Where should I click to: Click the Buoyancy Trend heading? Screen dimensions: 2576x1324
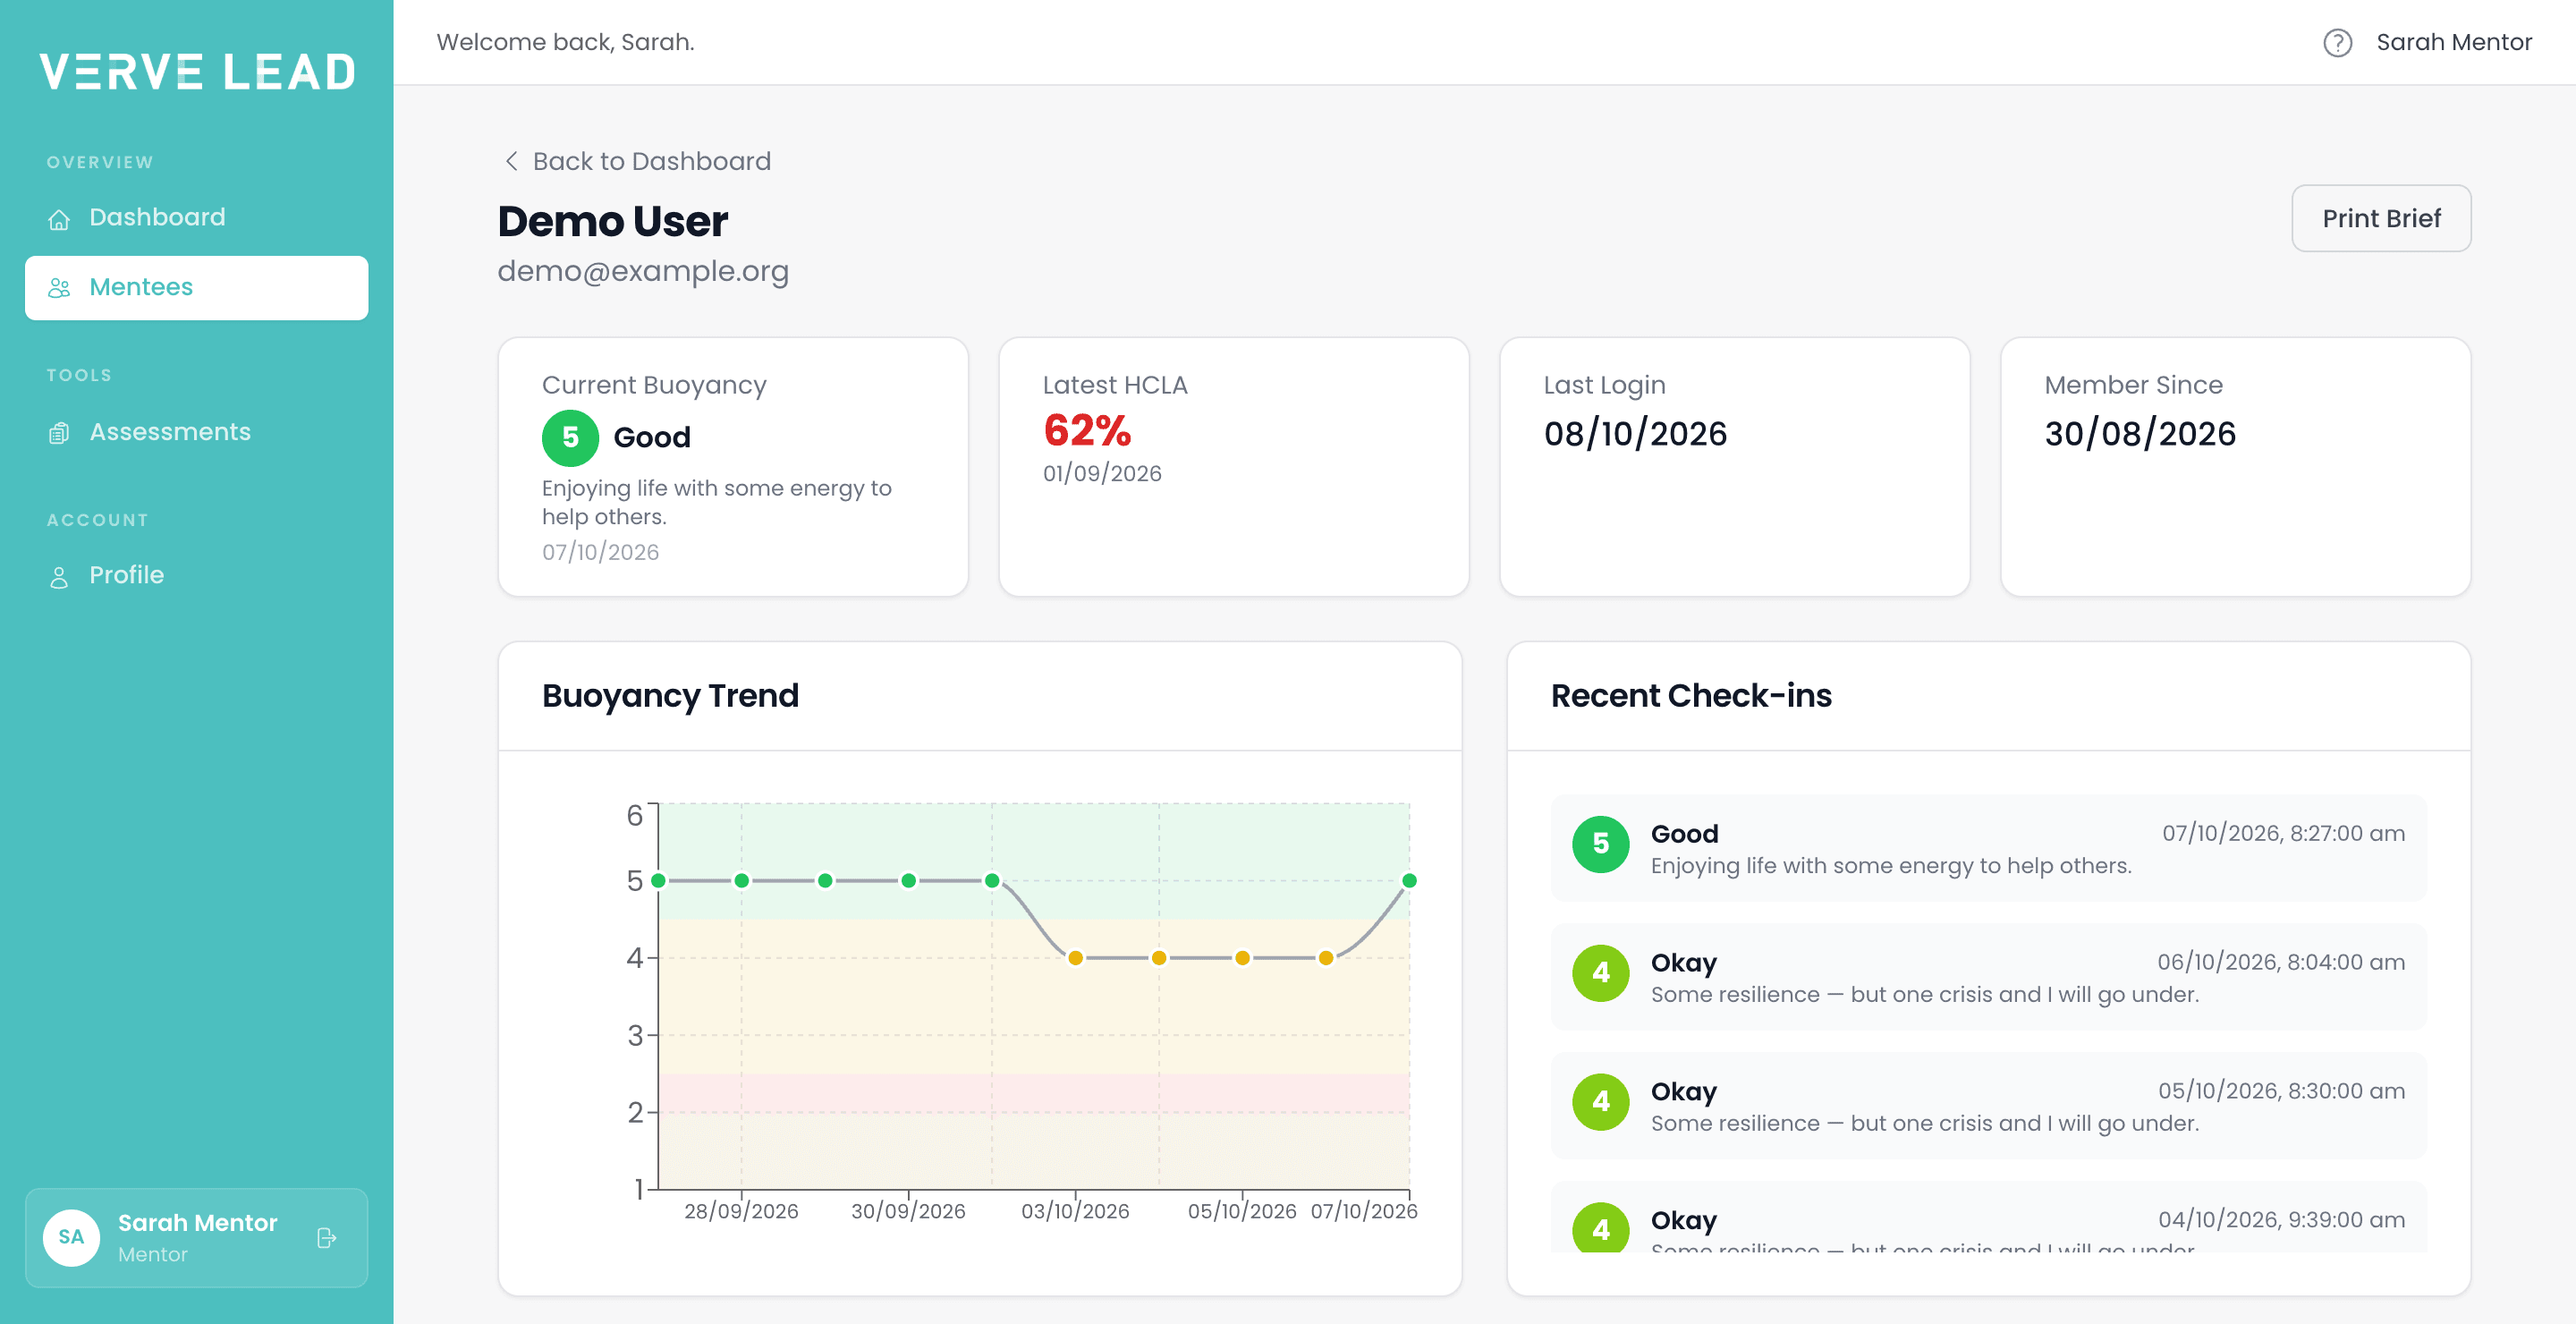(670, 696)
